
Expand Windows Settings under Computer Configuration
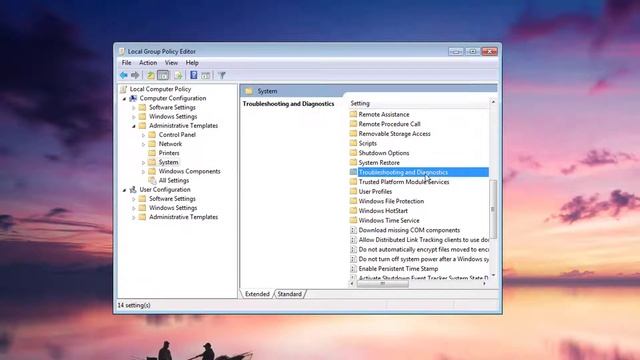coord(134,117)
